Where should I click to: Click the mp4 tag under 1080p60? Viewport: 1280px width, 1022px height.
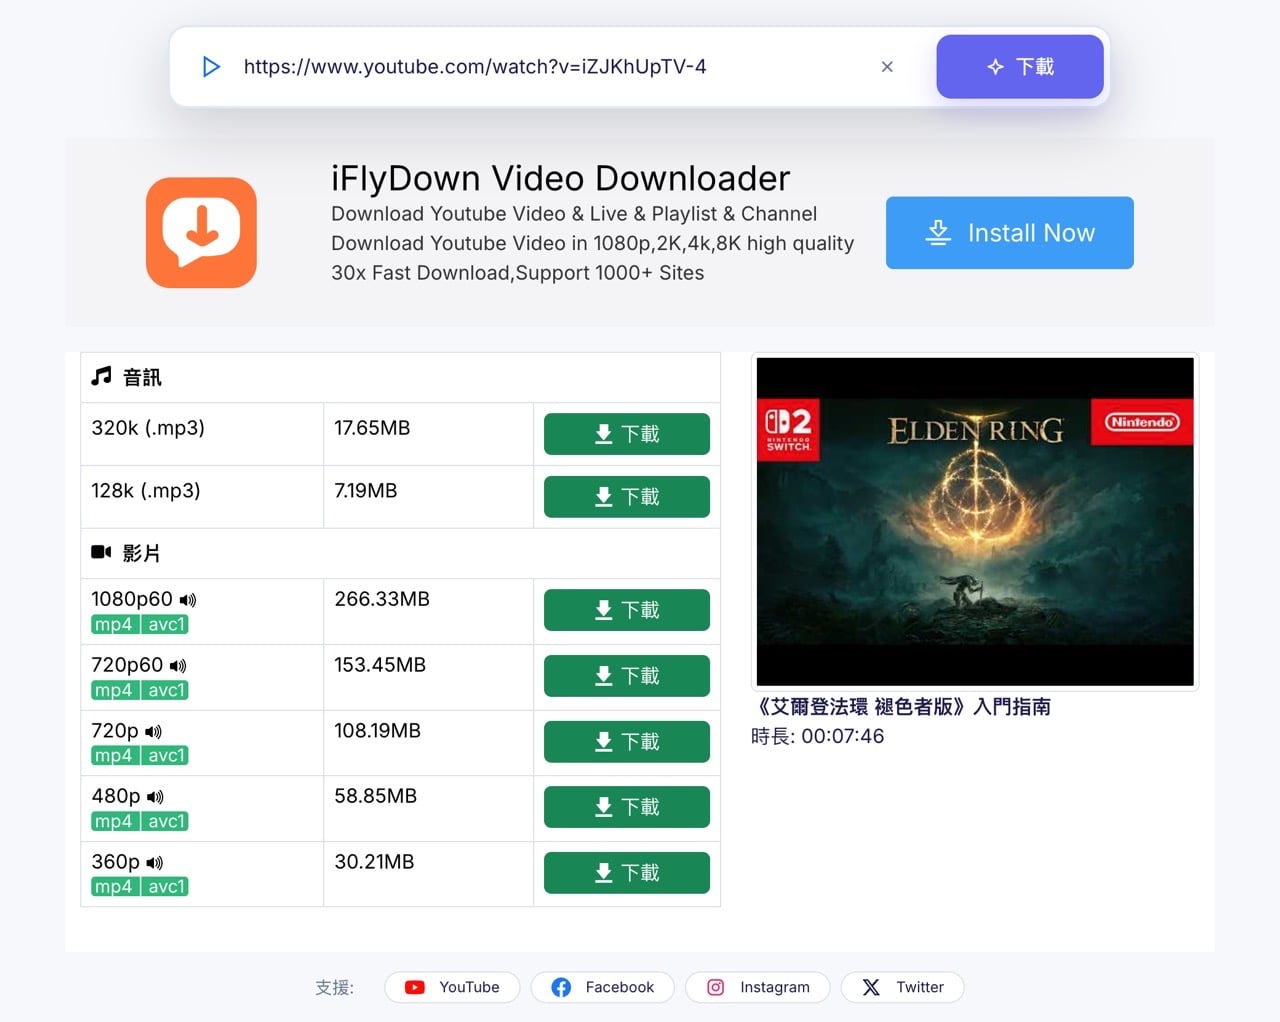tap(114, 625)
